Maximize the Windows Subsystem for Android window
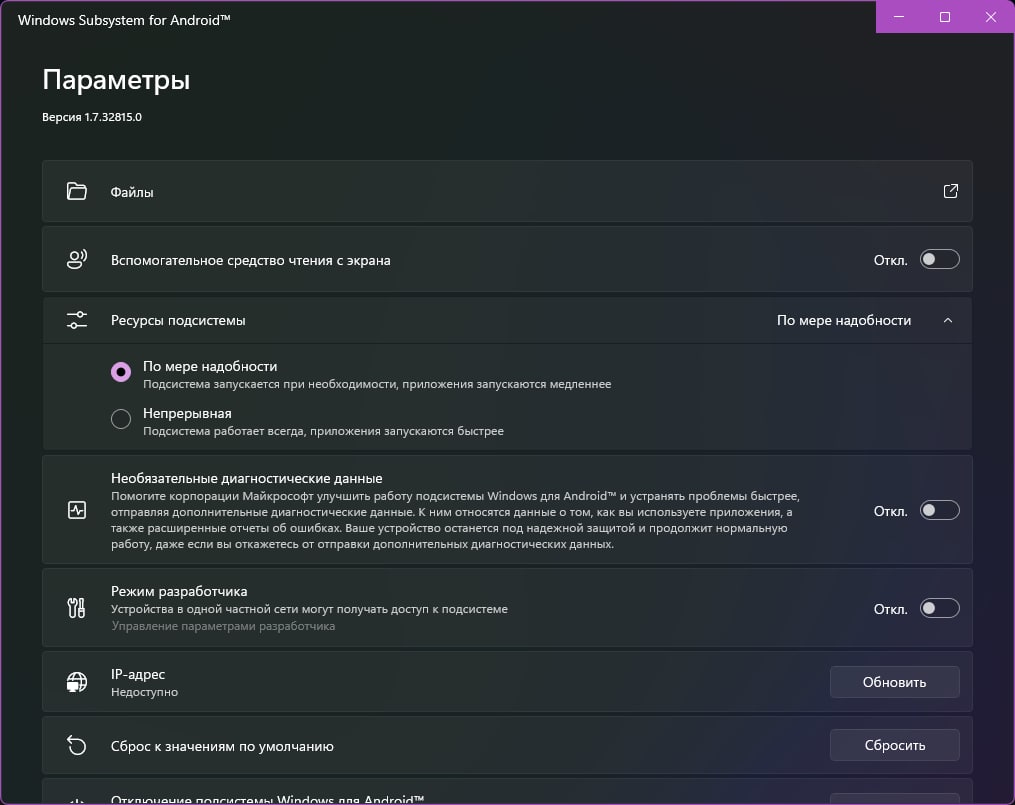This screenshot has height=805, width=1015. [945, 17]
